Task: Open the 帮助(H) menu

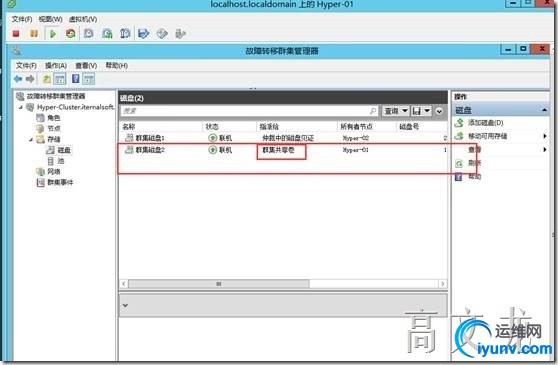Action: point(117,65)
